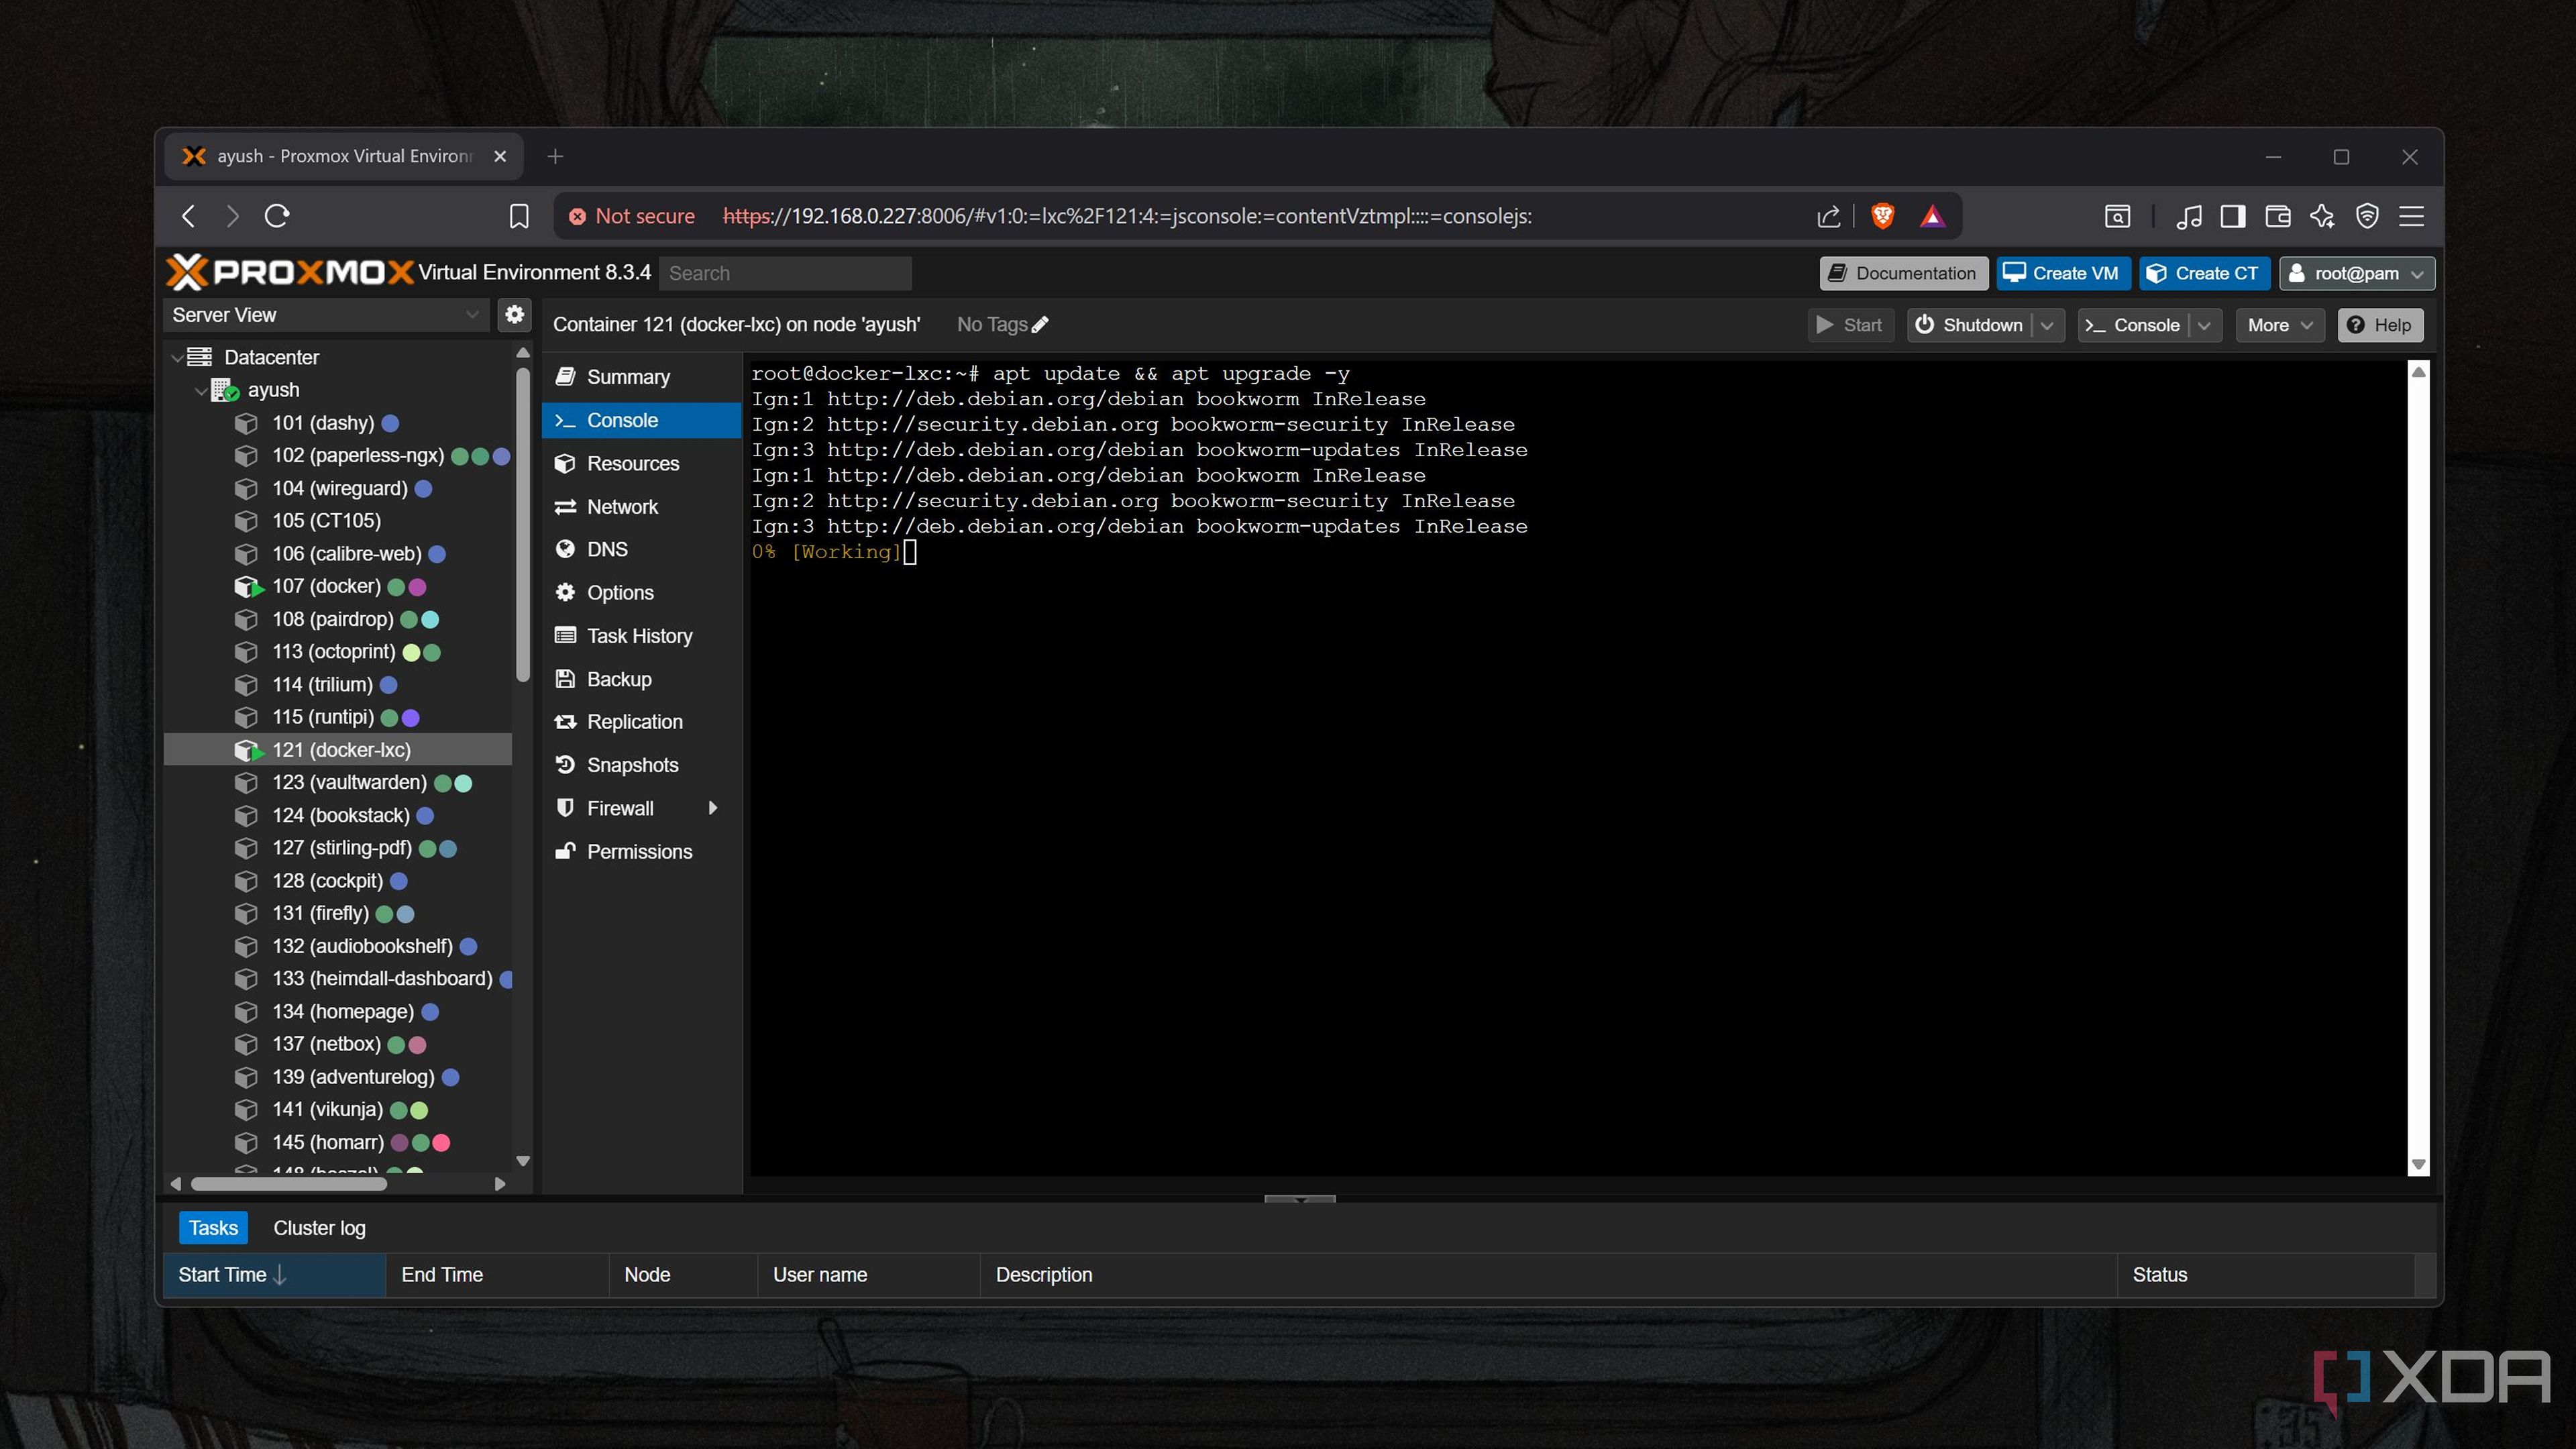The image size is (2576, 1449).
Task: Bookmark this page with the bookmark icon
Action: [519, 216]
